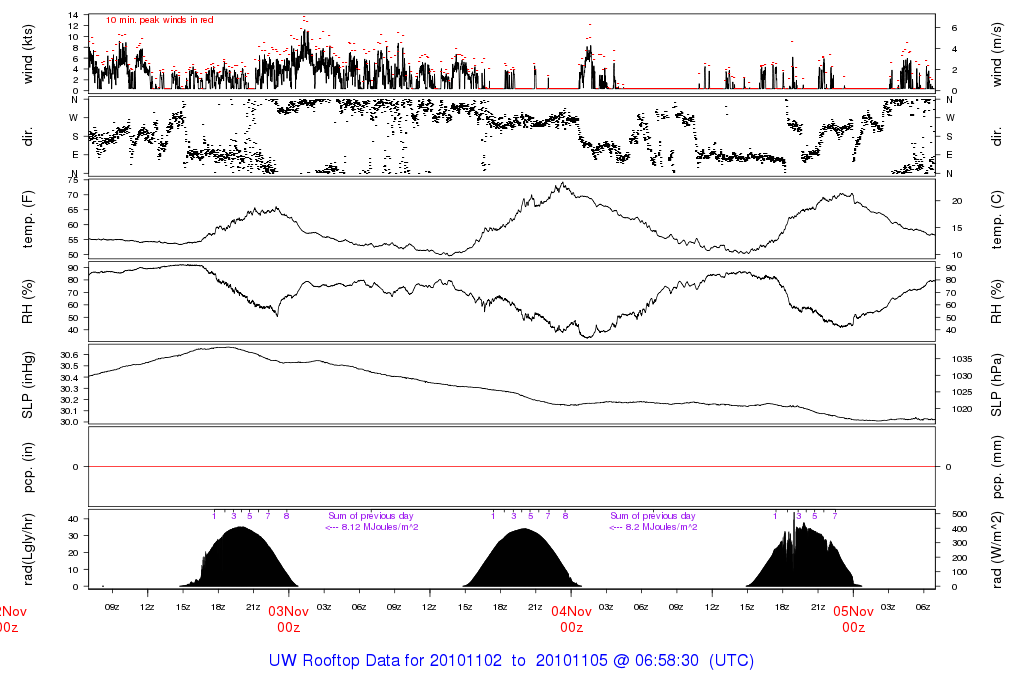Select the "rad(Lgly/hr)" axis label
Viewport: 1024px width, 700px height.
[27, 549]
